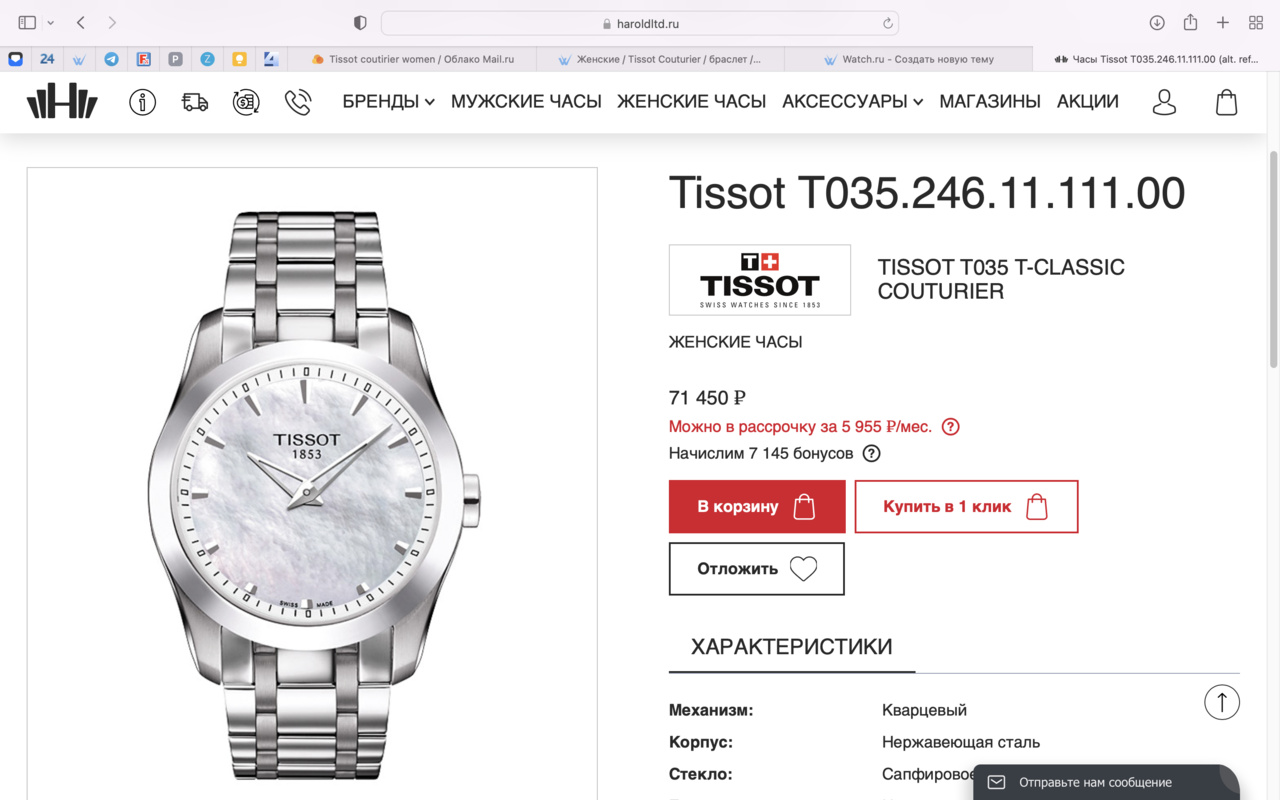Open the ЖЕНСКИЕ ЧАСЫ menu item

pyautogui.click(x=691, y=102)
